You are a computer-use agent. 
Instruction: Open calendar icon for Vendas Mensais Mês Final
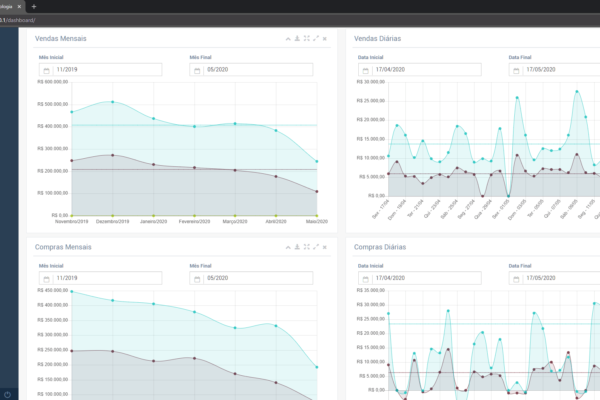pos(197,70)
